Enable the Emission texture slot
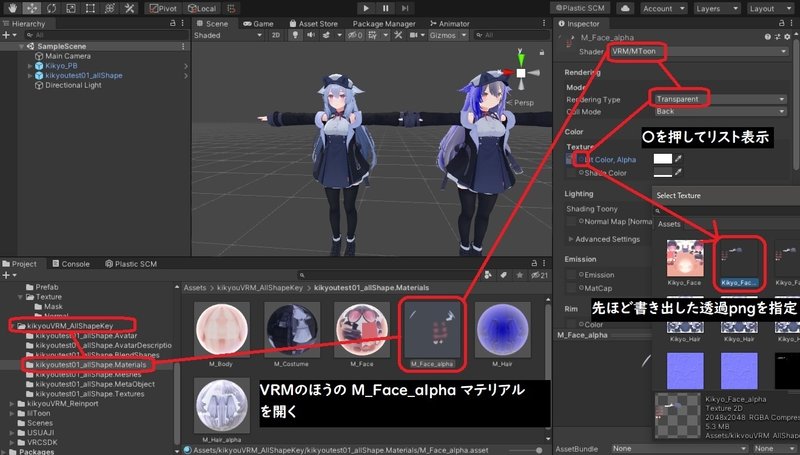800x455 pixels. (x=571, y=275)
